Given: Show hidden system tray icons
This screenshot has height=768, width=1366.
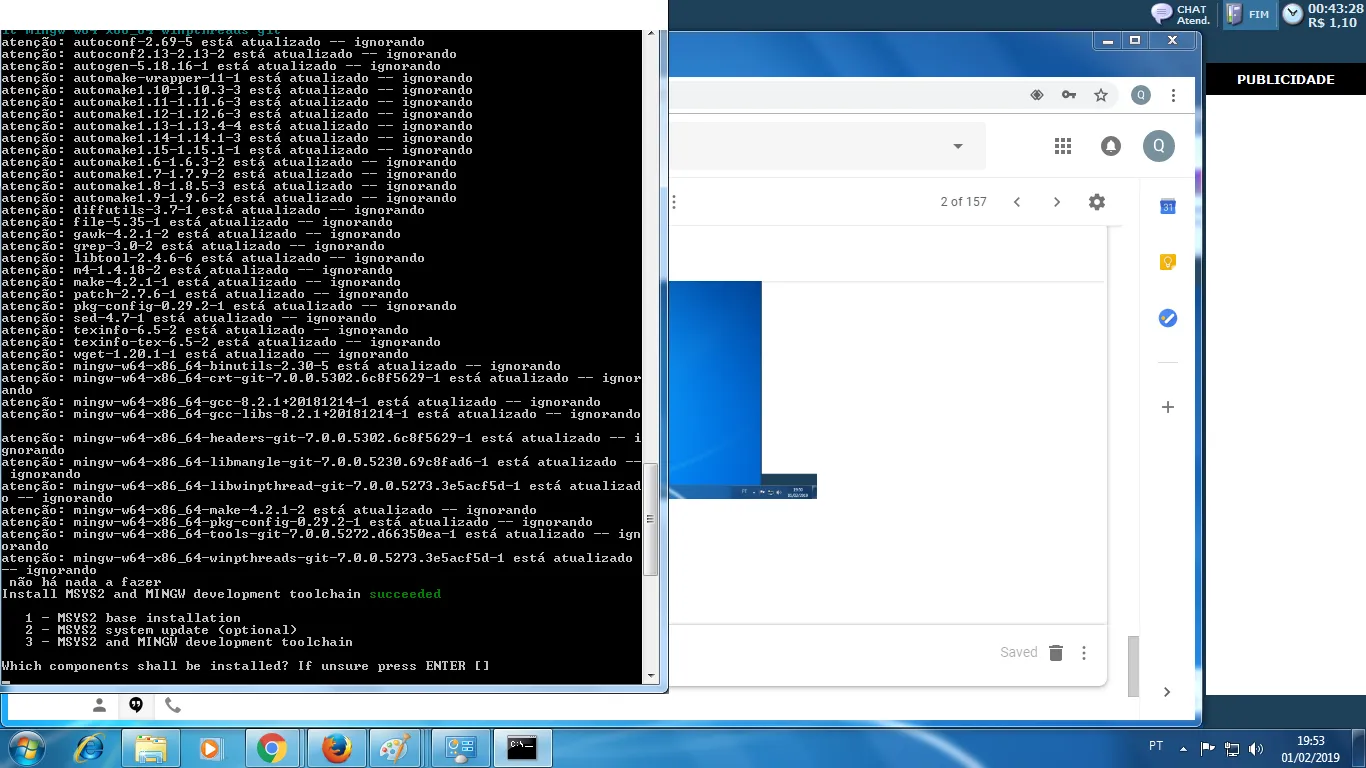Looking at the screenshot, I should pyautogui.click(x=1184, y=748).
